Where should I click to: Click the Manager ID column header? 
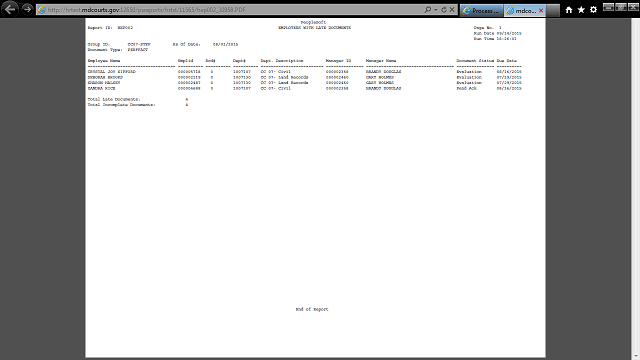tap(338, 61)
